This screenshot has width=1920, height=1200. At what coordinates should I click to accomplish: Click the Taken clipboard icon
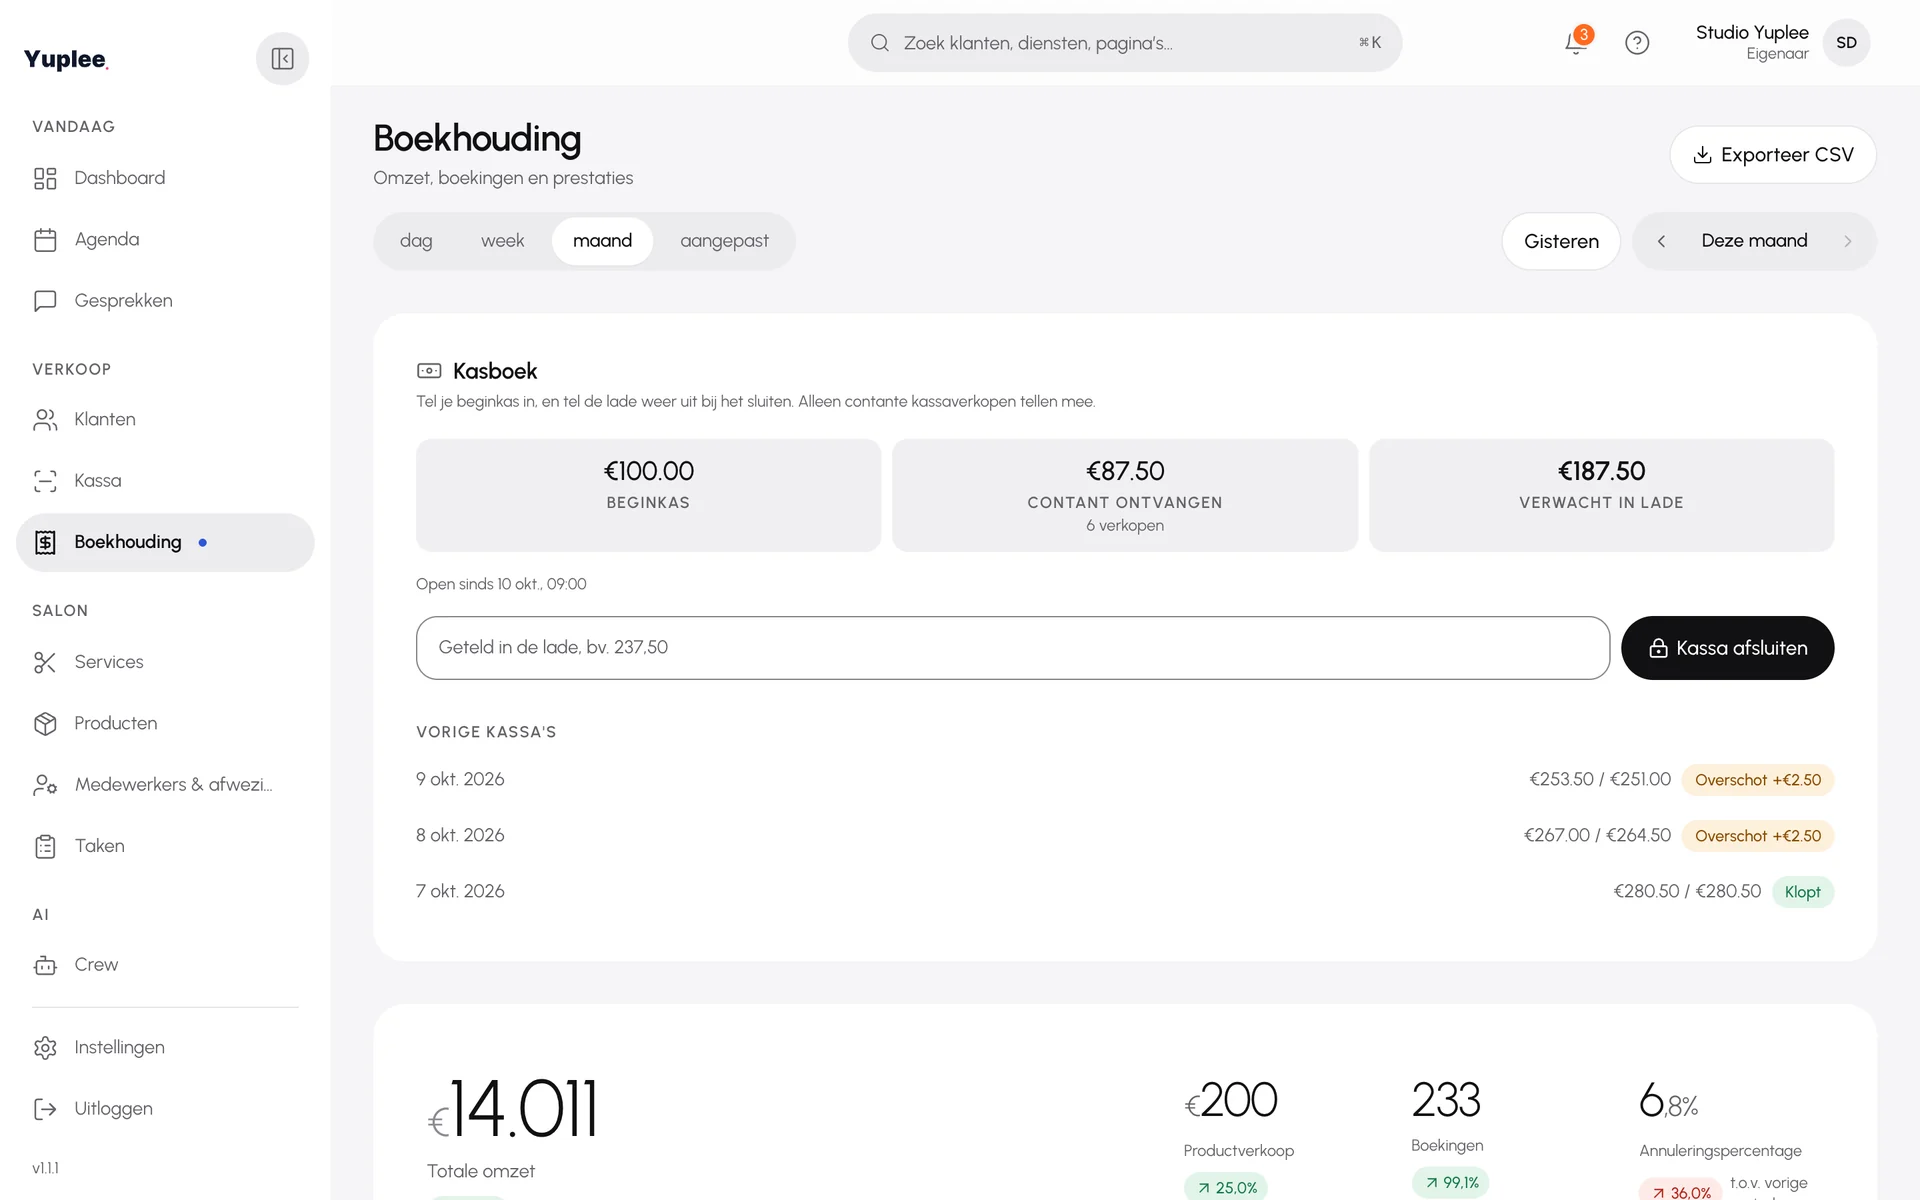tap(45, 846)
